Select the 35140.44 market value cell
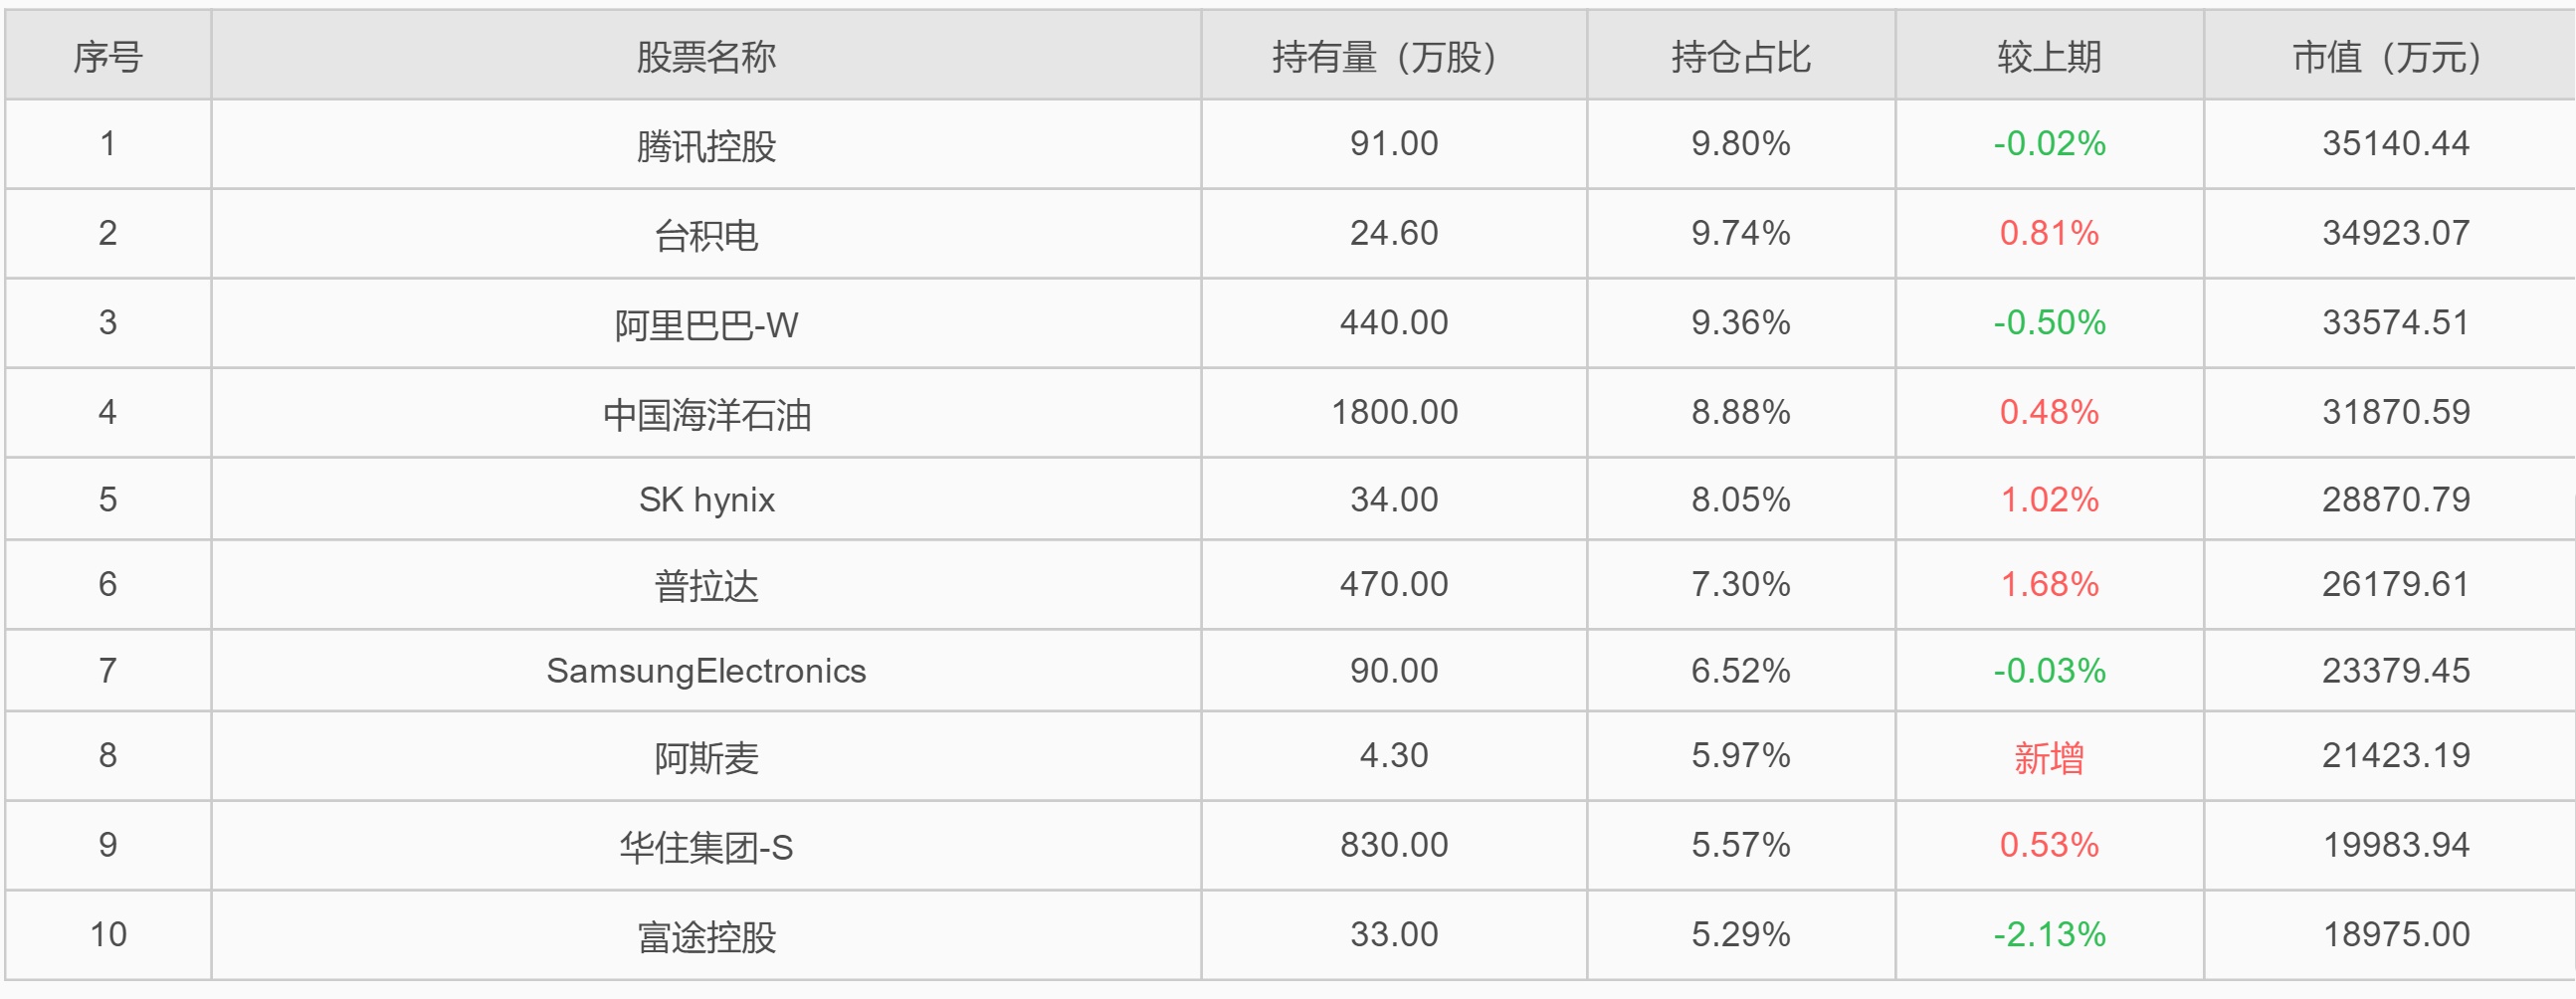 [x=2395, y=144]
